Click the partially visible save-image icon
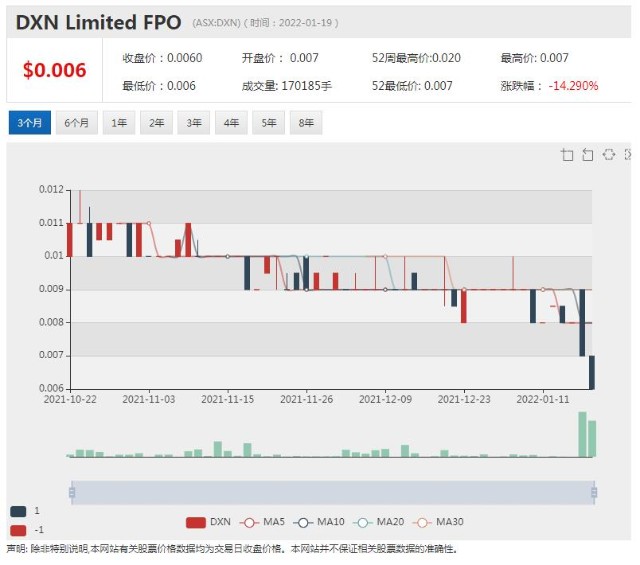The image size is (640, 565). click(x=628, y=154)
